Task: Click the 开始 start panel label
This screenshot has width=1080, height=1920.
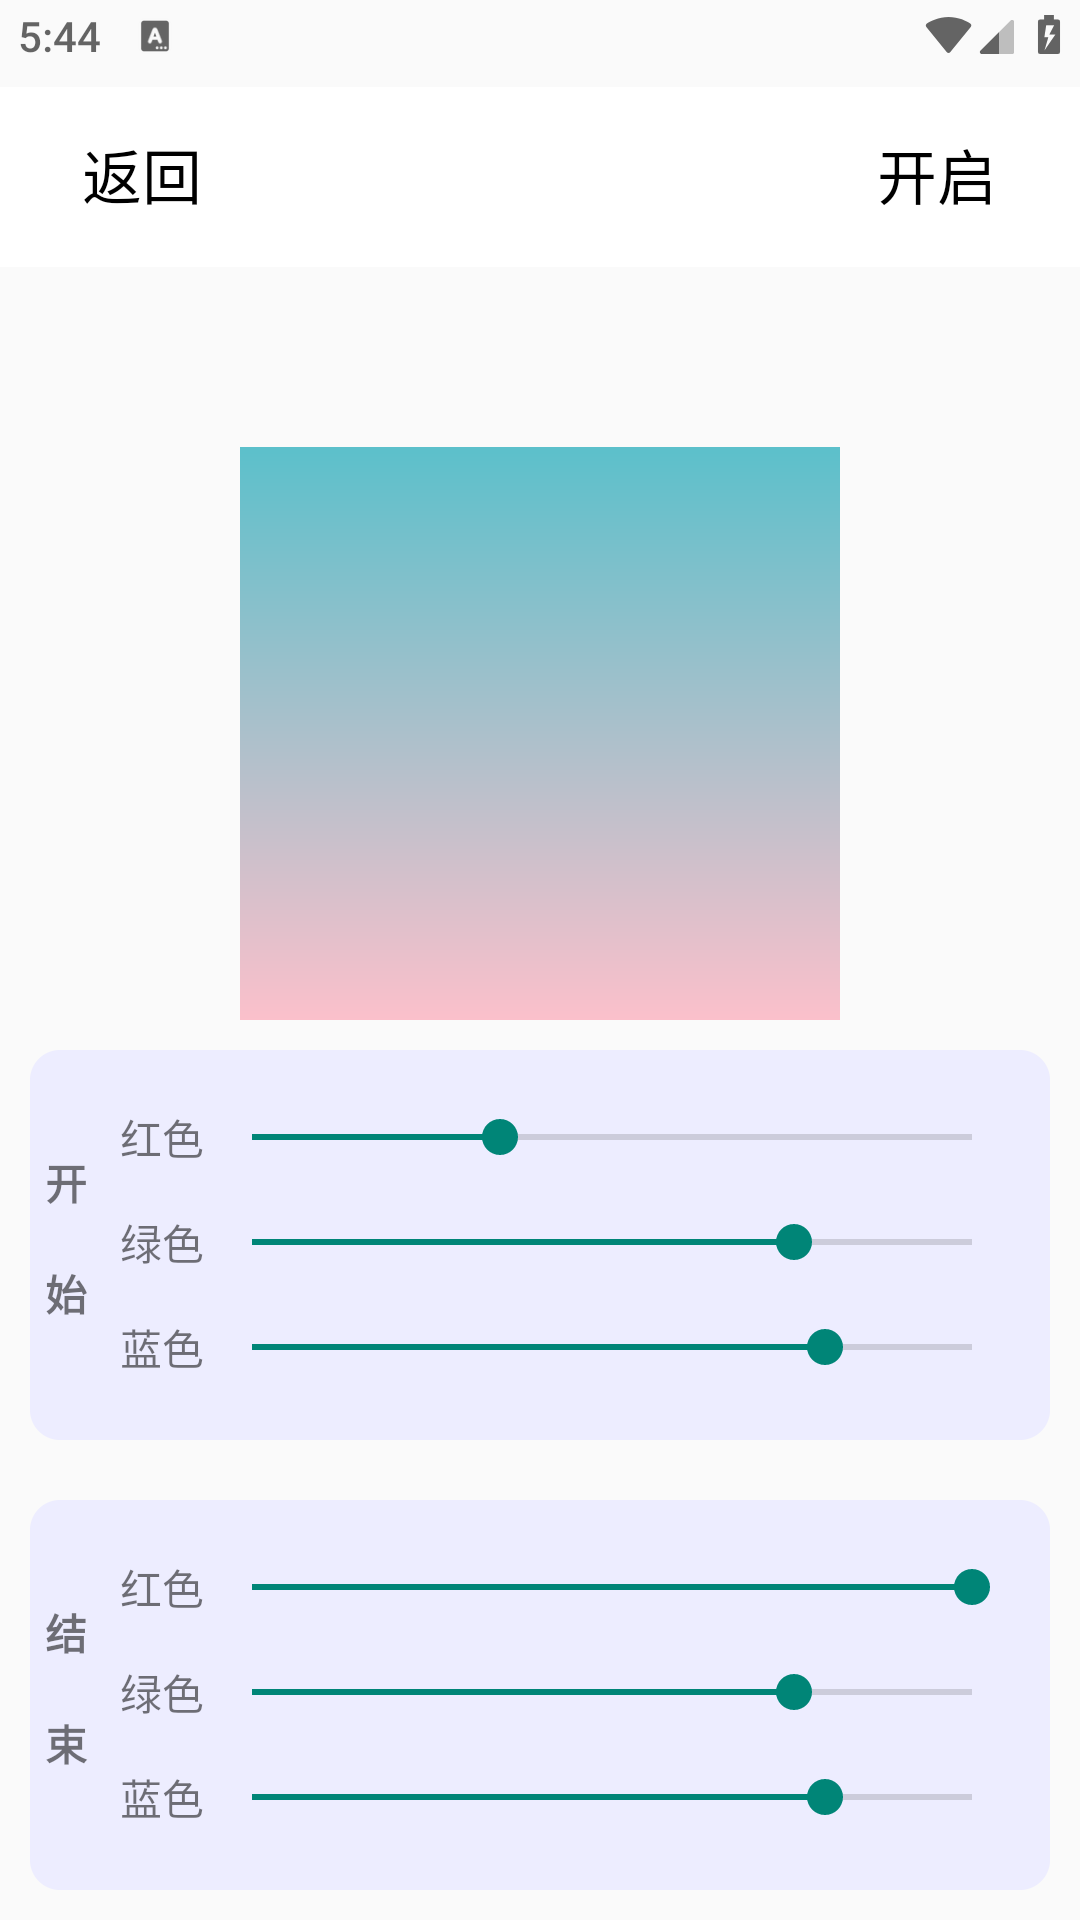Action: (x=67, y=1240)
